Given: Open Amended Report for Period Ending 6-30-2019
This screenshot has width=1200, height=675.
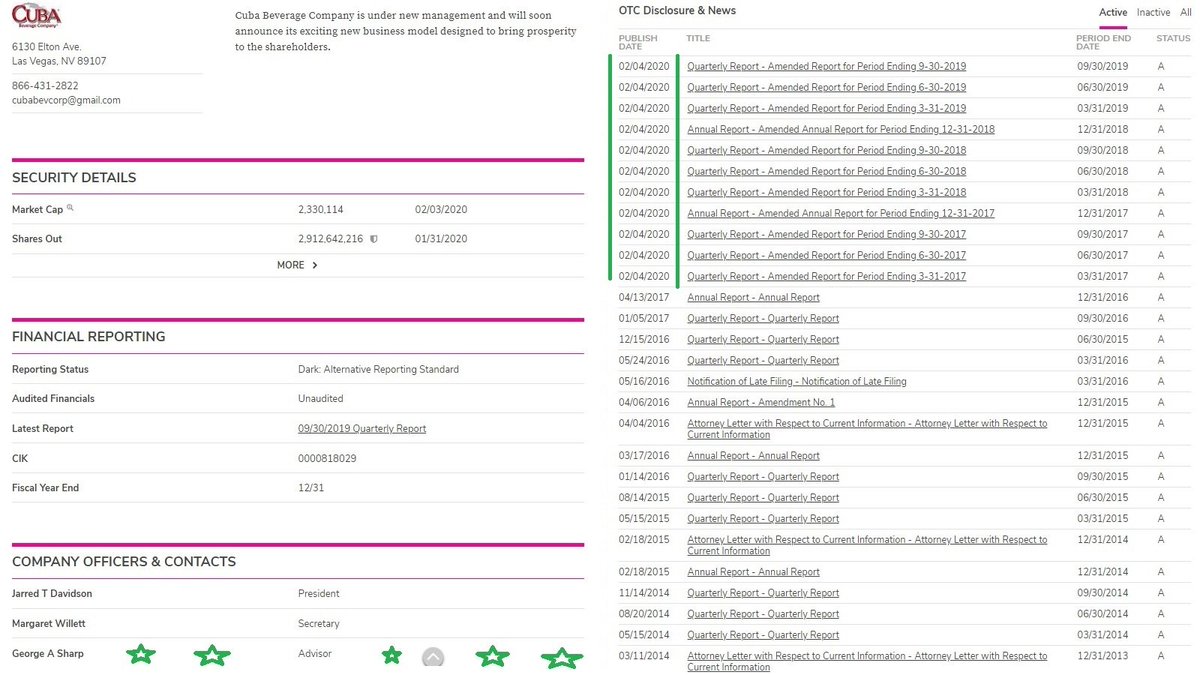Looking at the screenshot, I should (826, 87).
